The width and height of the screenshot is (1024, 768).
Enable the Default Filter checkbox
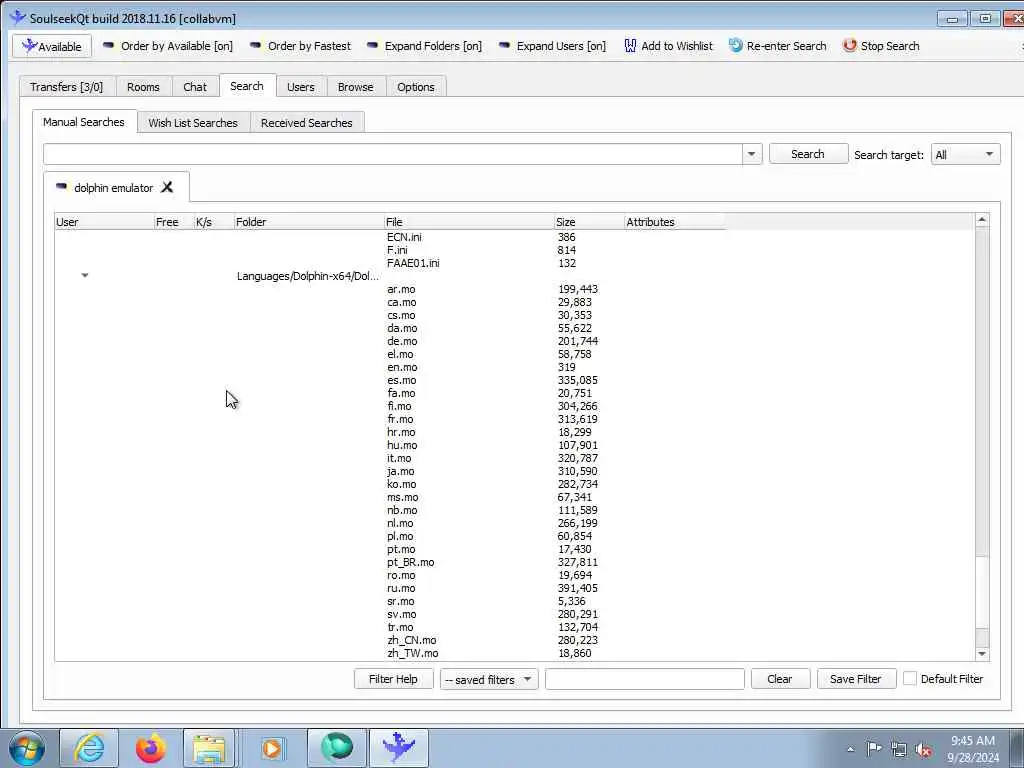[x=910, y=679]
